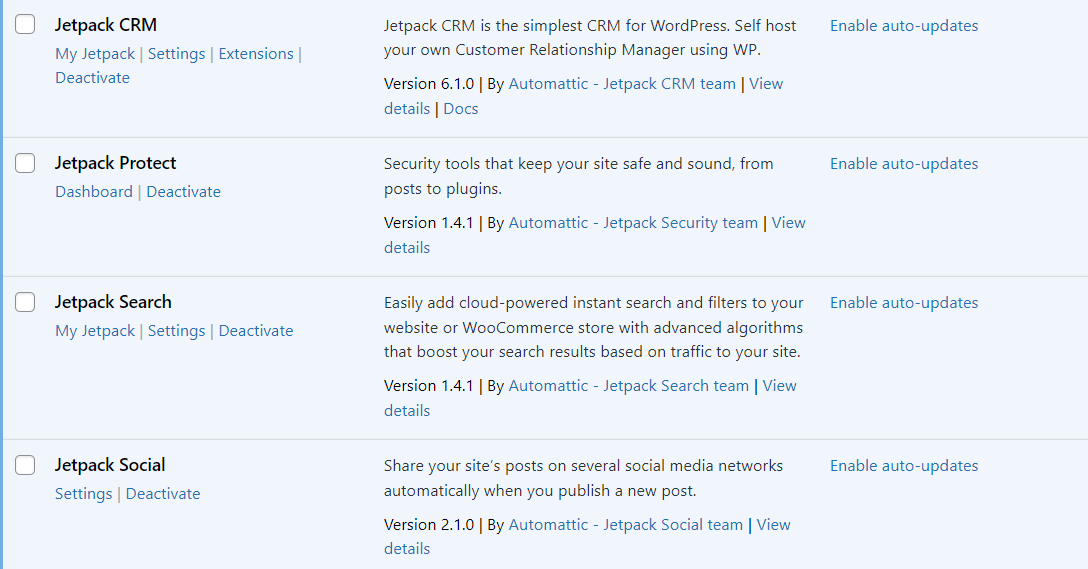Image resolution: width=1088 pixels, height=569 pixels.
Task: Check the Jetpack Search plugin checkbox
Action: tap(25, 302)
